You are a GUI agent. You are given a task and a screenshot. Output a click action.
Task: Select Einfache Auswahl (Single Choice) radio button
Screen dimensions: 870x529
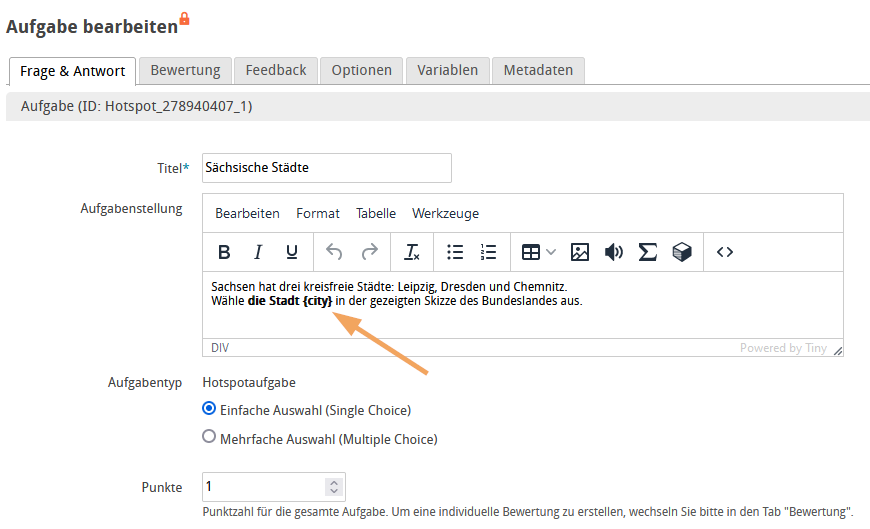209,409
